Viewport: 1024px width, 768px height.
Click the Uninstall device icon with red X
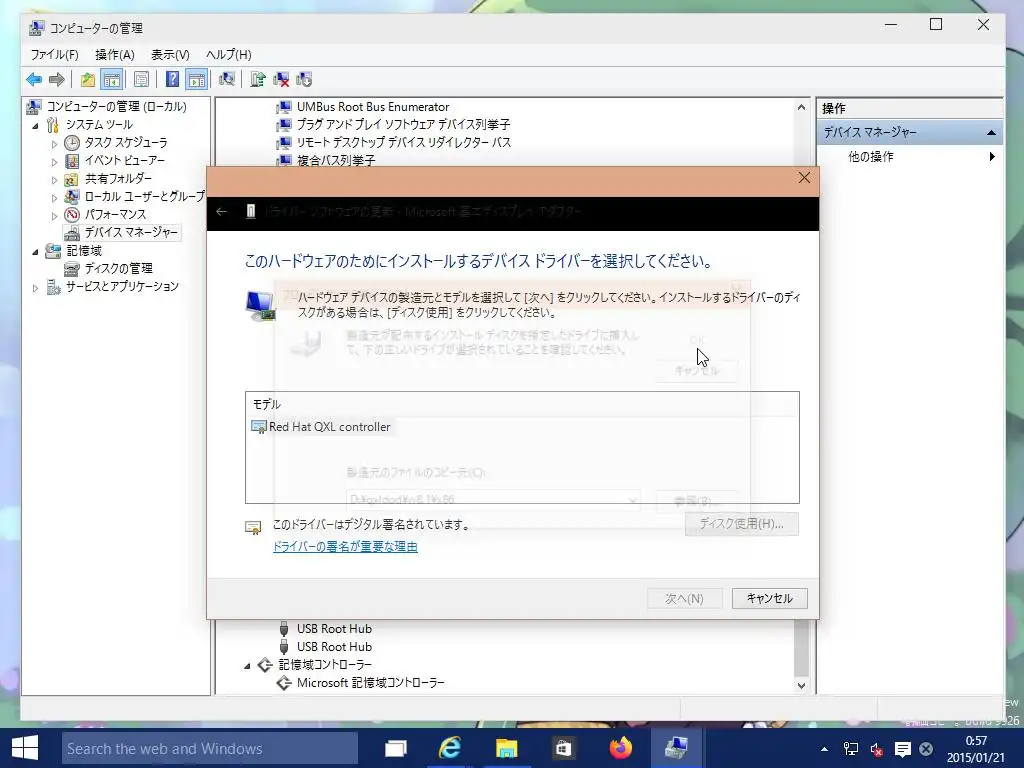click(281, 80)
